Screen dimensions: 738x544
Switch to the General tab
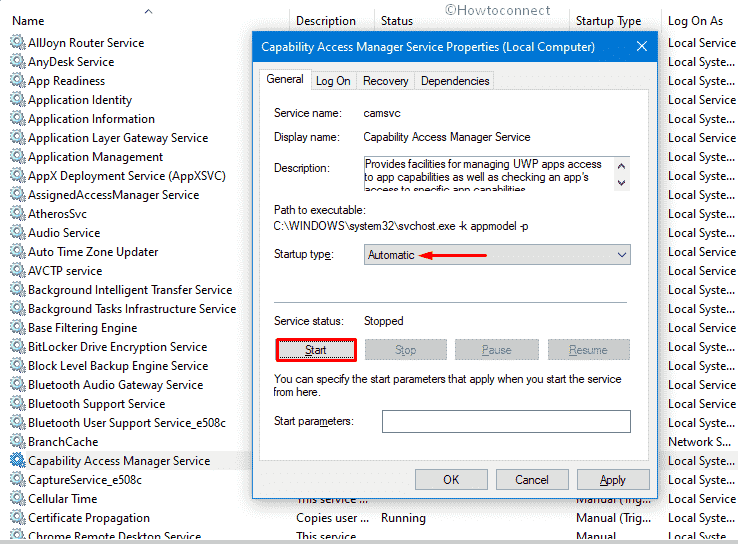[285, 80]
